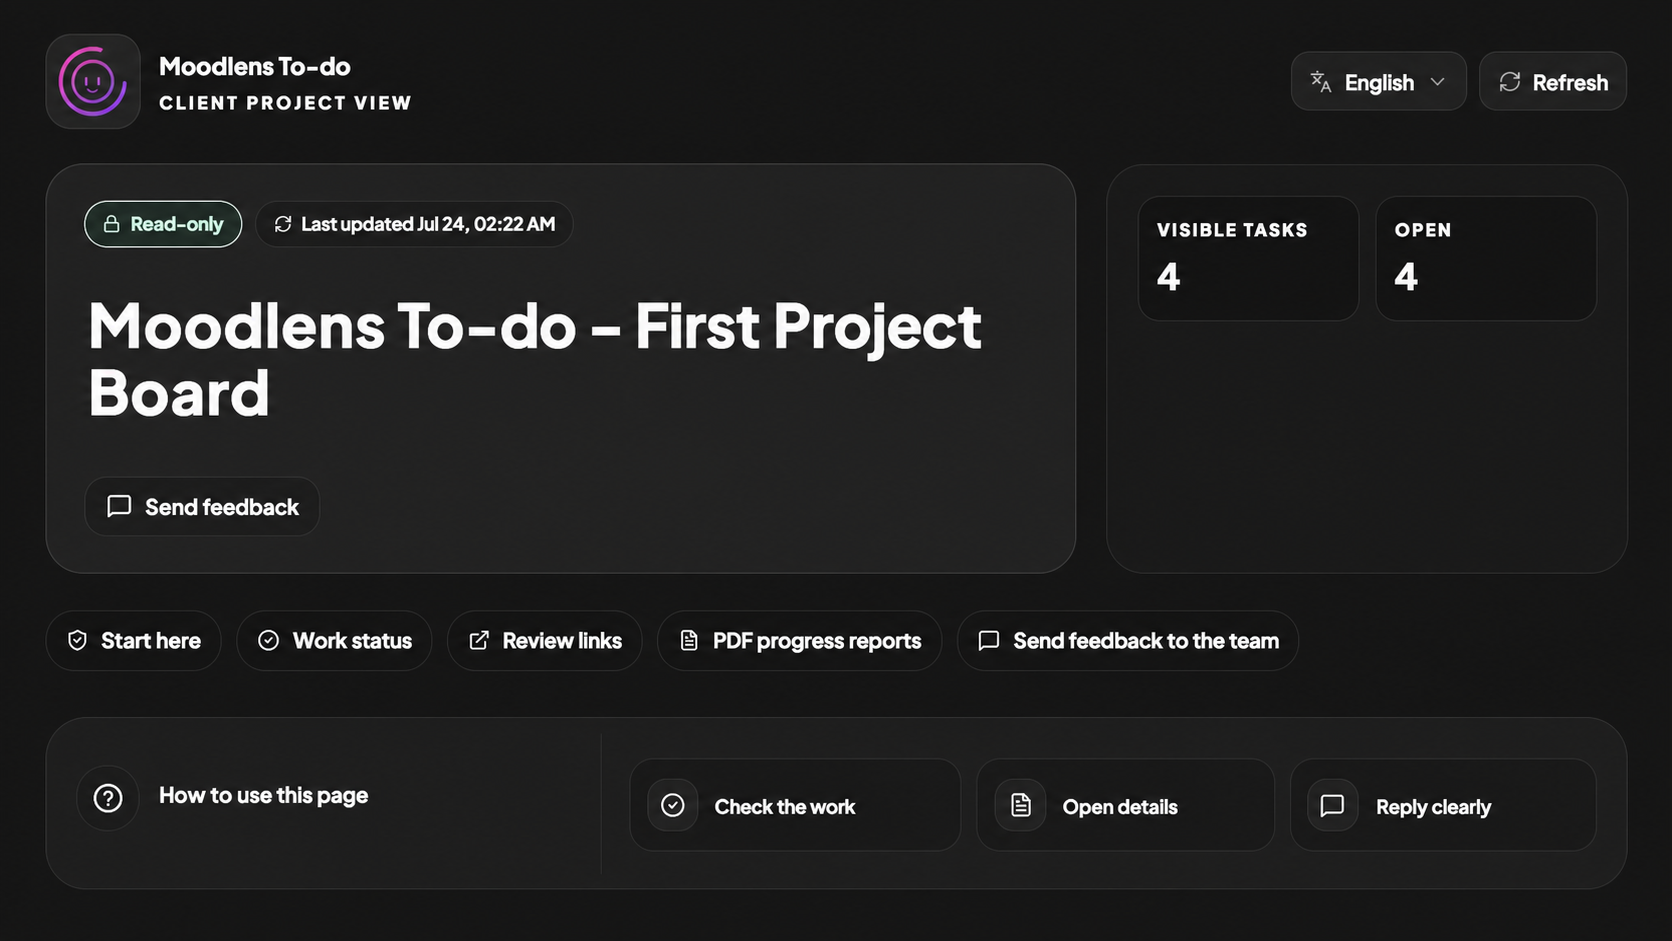Click the Moodlens smiley logo icon
The height and width of the screenshot is (941, 1672).
pos(93,81)
